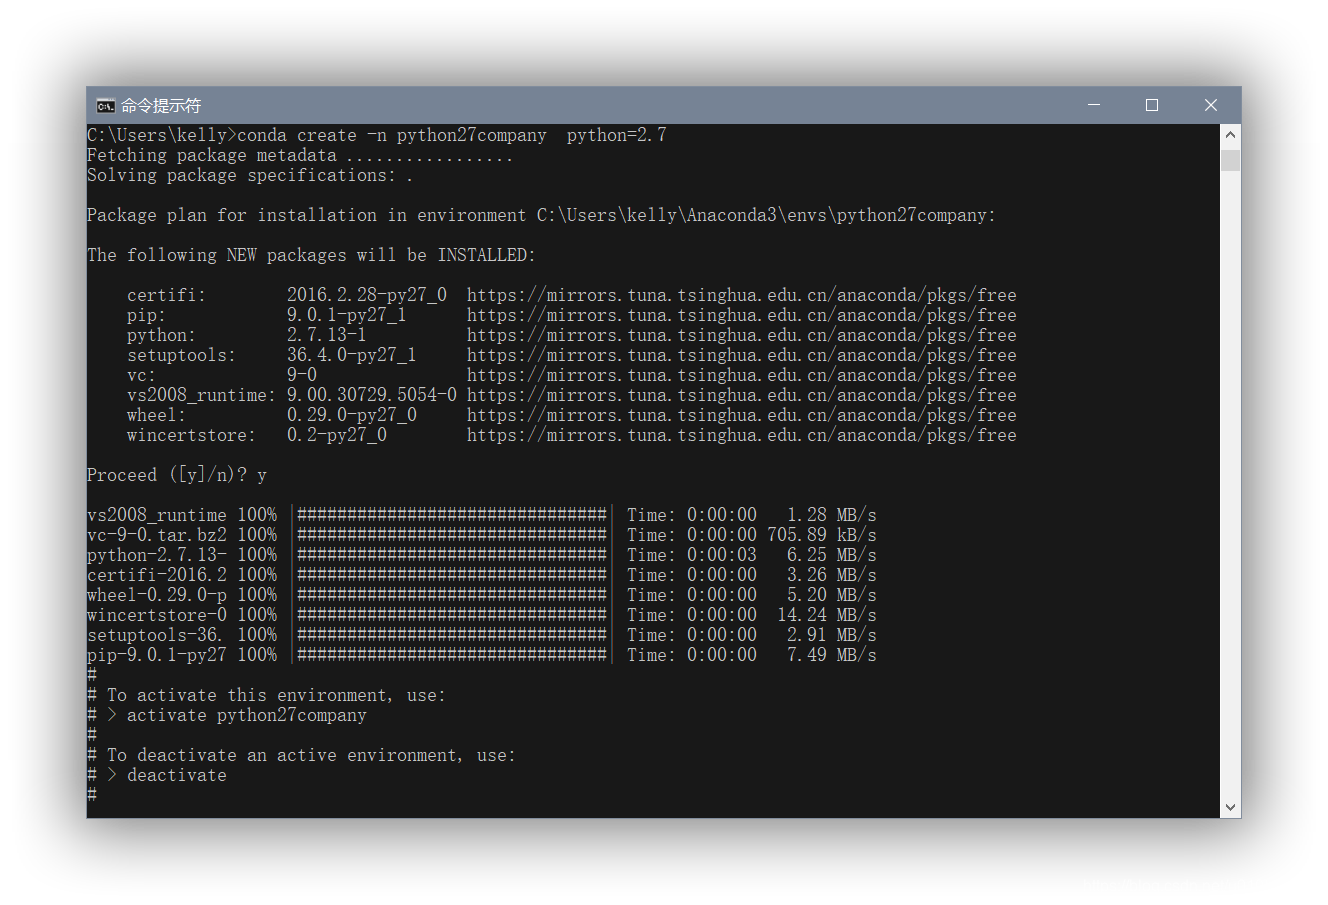Click version '9.0.1-py27_1'
The width and height of the screenshot is (1328, 905).
click(x=347, y=315)
